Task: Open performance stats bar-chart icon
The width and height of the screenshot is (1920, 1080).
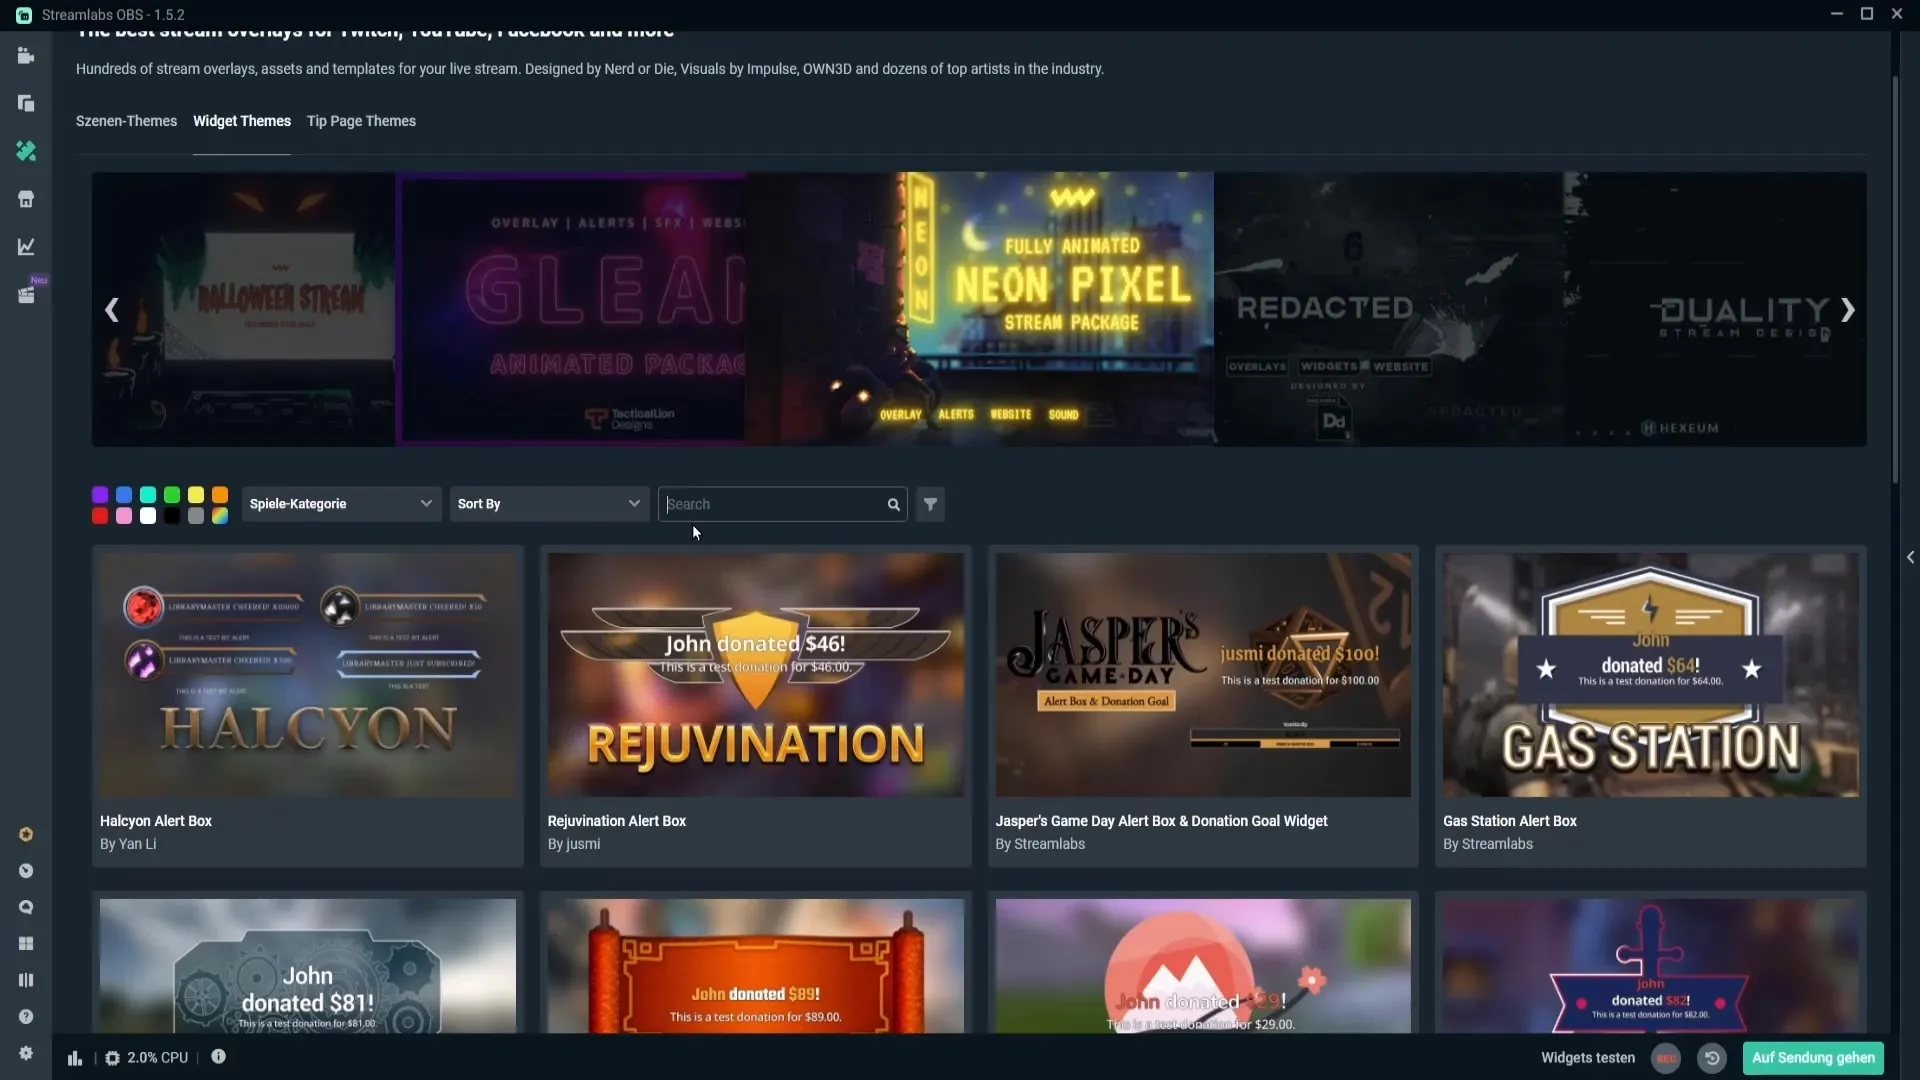Action: [x=75, y=1058]
